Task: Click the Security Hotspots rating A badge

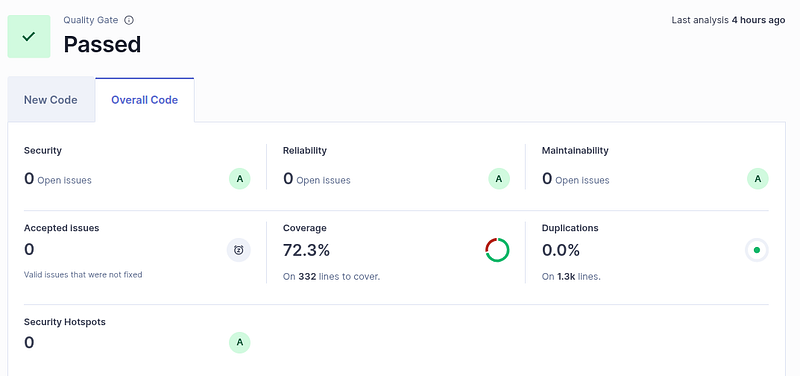Action: click(240, 343)
